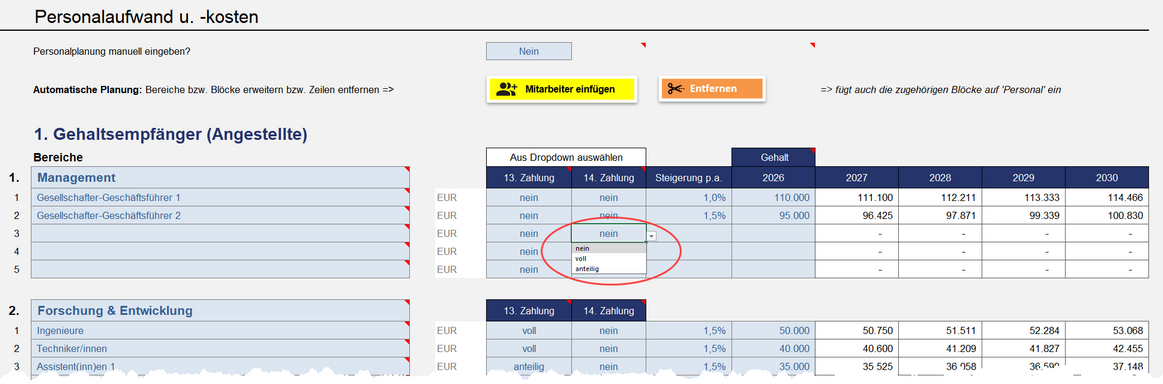Click the 'Personalaufwand u. -kosten' title
This screenshot has height=384, width=1163.
coord(147,16)
